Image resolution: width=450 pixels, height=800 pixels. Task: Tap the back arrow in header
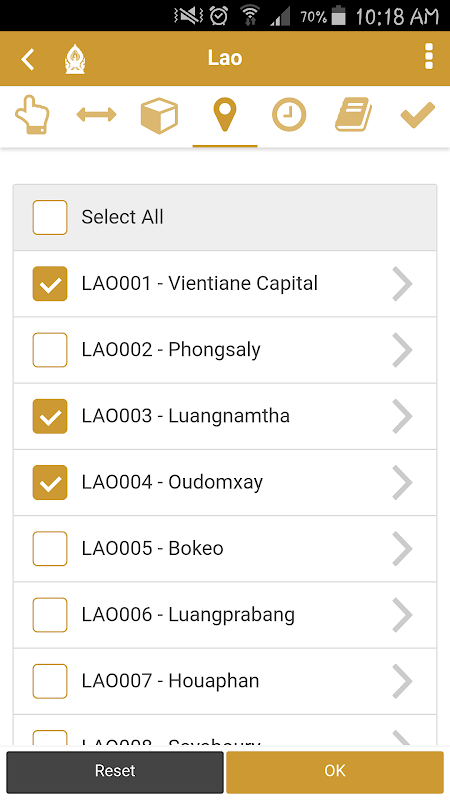tap(28, 59)
